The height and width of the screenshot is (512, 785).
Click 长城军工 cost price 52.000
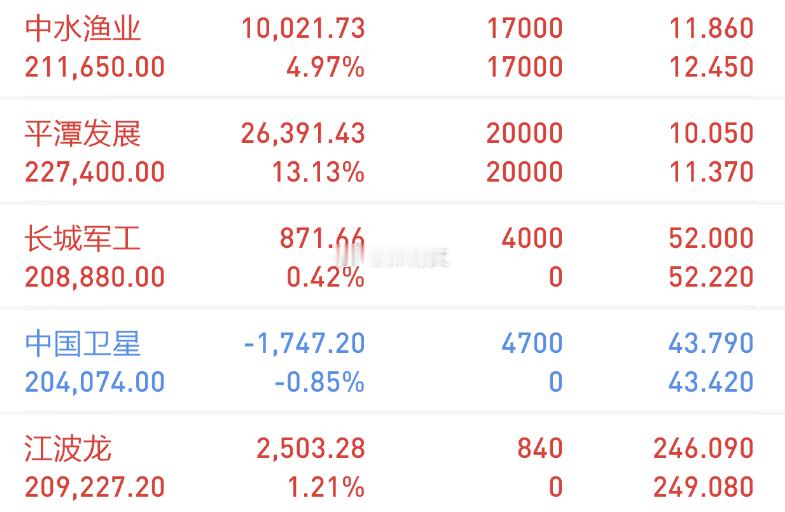coord(711,238)
